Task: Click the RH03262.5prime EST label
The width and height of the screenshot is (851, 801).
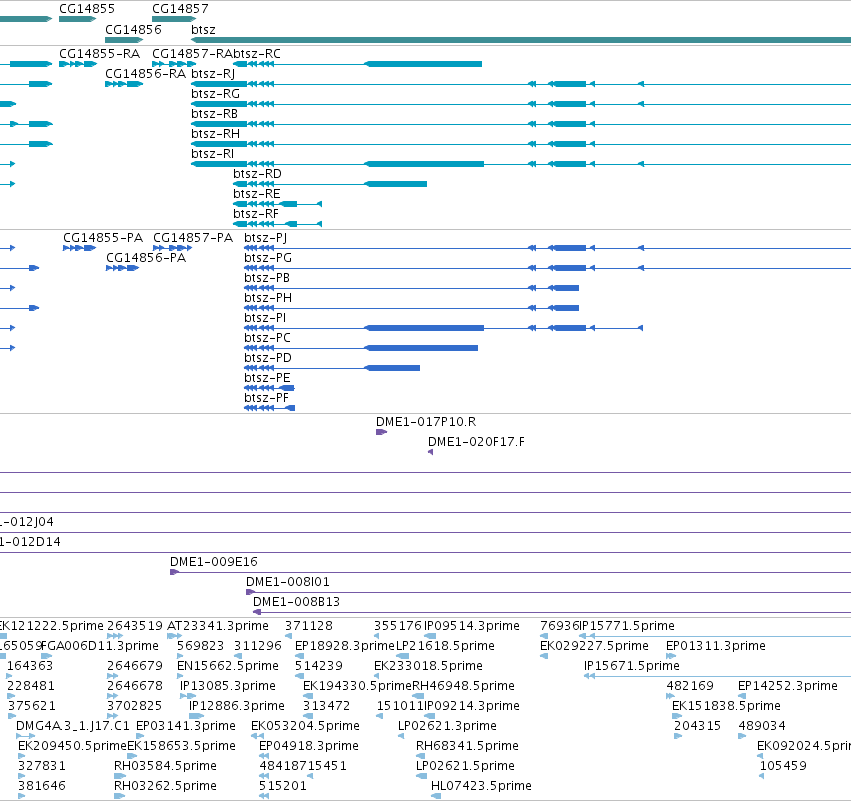Action: click(x=165, y=786)
